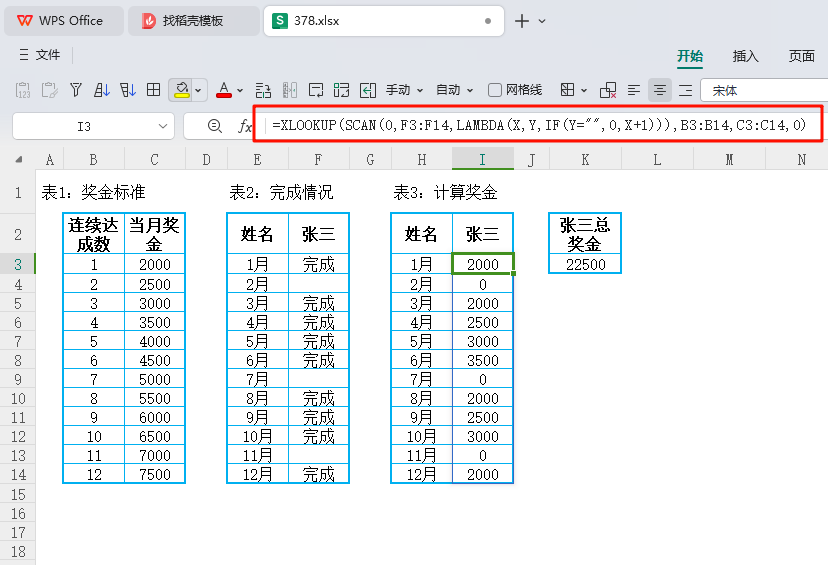Click the align right icon
The image size is (828, 565).
pyautogui.click(x=685, y=90)
